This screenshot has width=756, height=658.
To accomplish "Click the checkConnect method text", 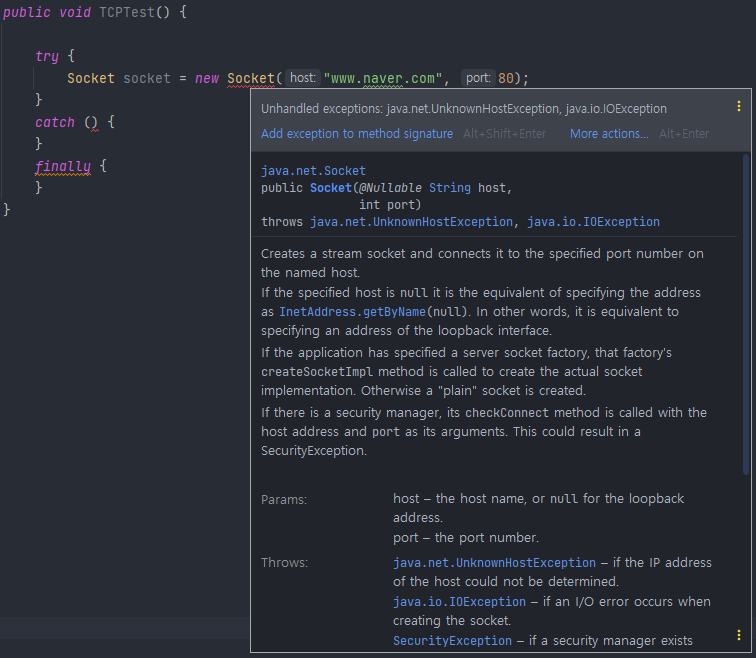I will pos(507,413).
